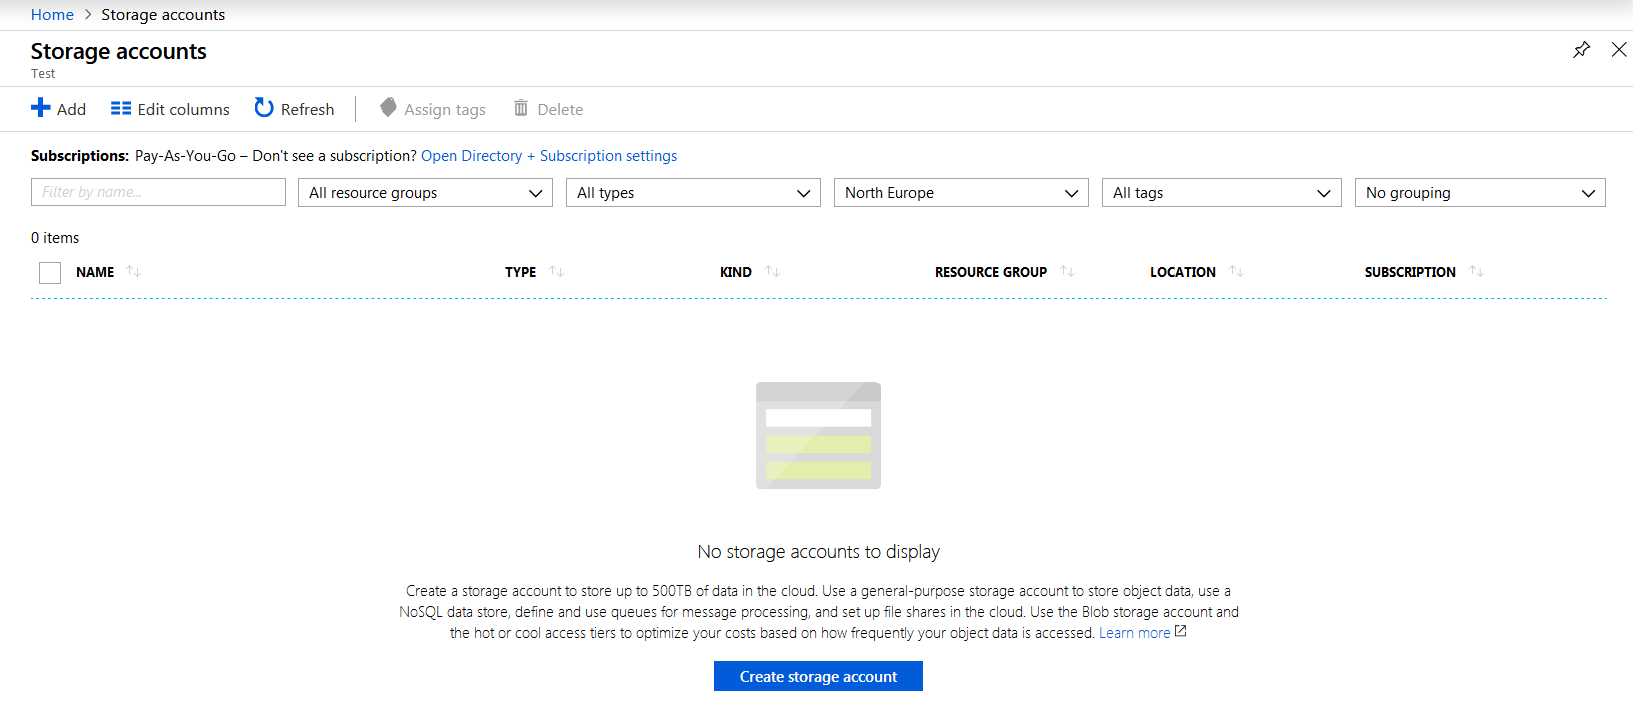
Task: Sort list by the KIND column
Action: click(x=736, y=272)
